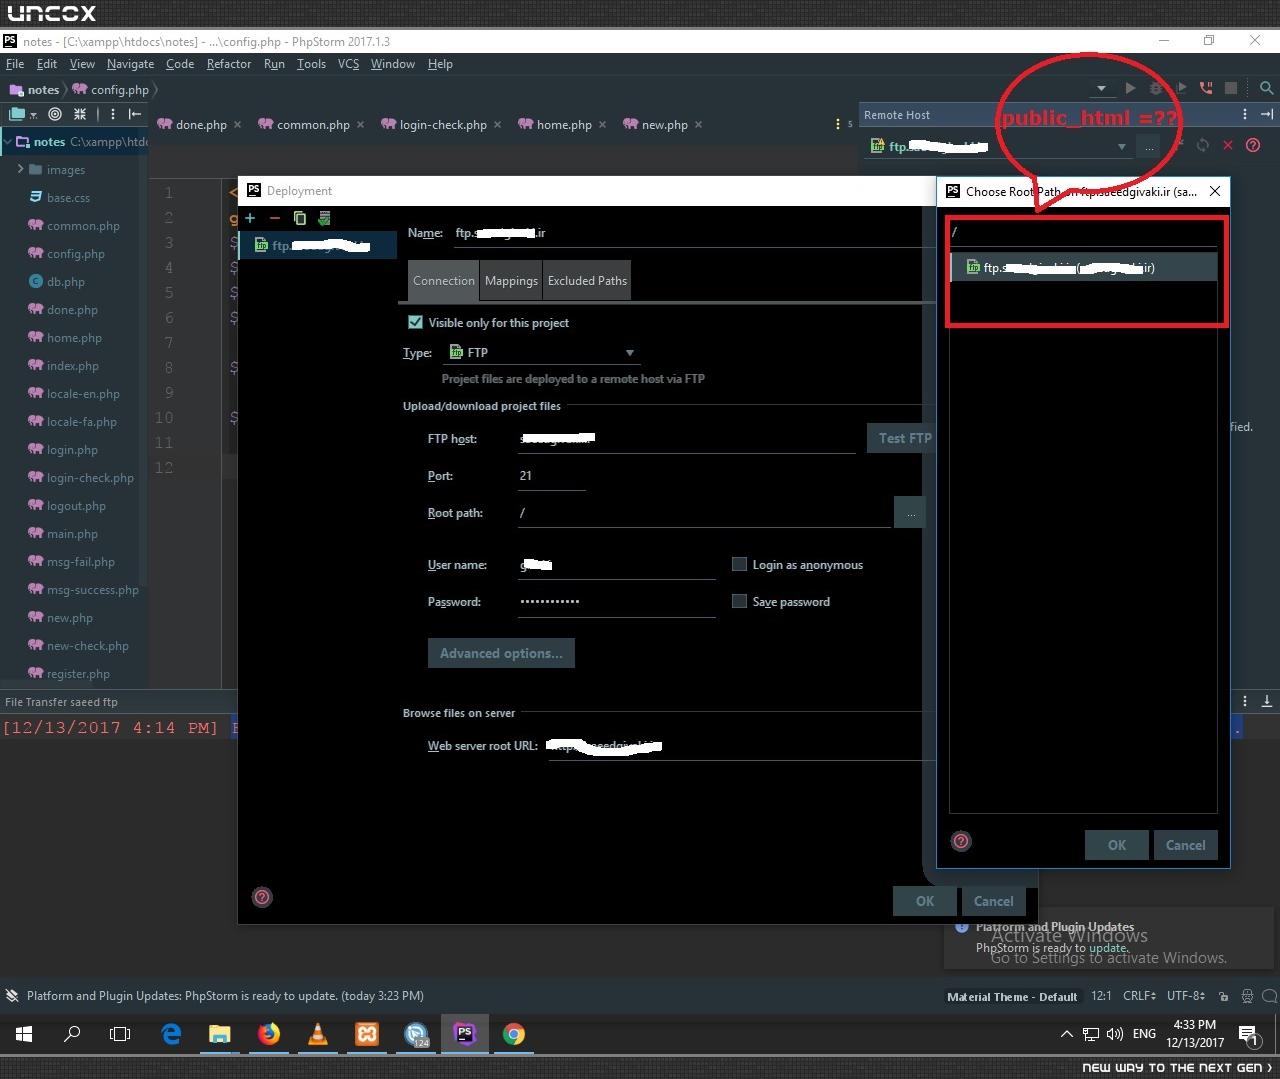The image size is (1280, 1079).
Task: Toggle Visible only for this project
Action: [415, 322]
